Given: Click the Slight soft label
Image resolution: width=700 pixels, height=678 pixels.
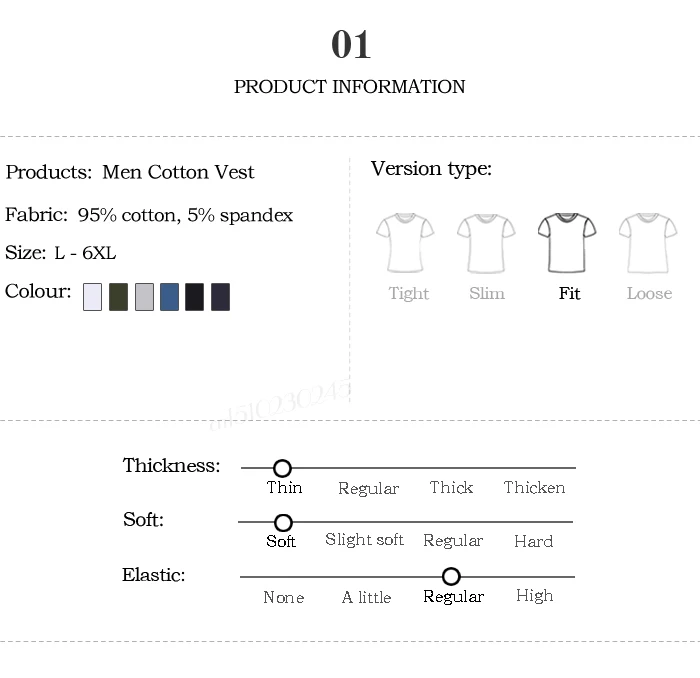Looking at the screenshot, I should click(x=364, y=540).
